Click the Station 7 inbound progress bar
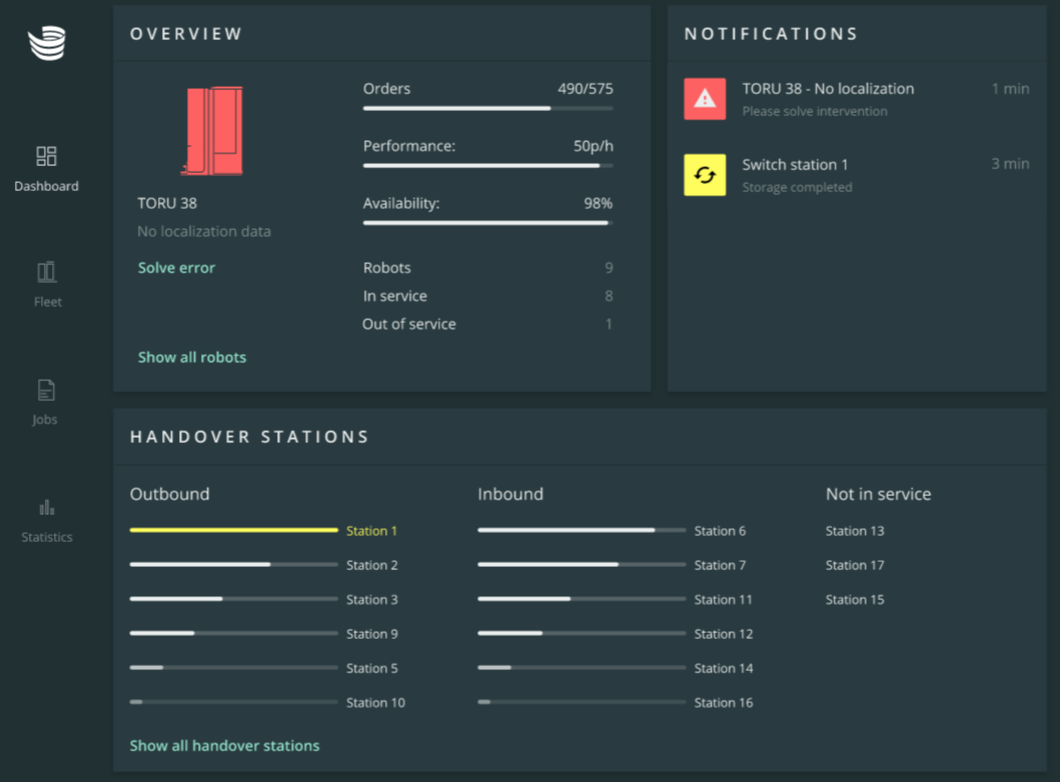The height and width of the screenshot is (782, 1060). tap(582, 565)
